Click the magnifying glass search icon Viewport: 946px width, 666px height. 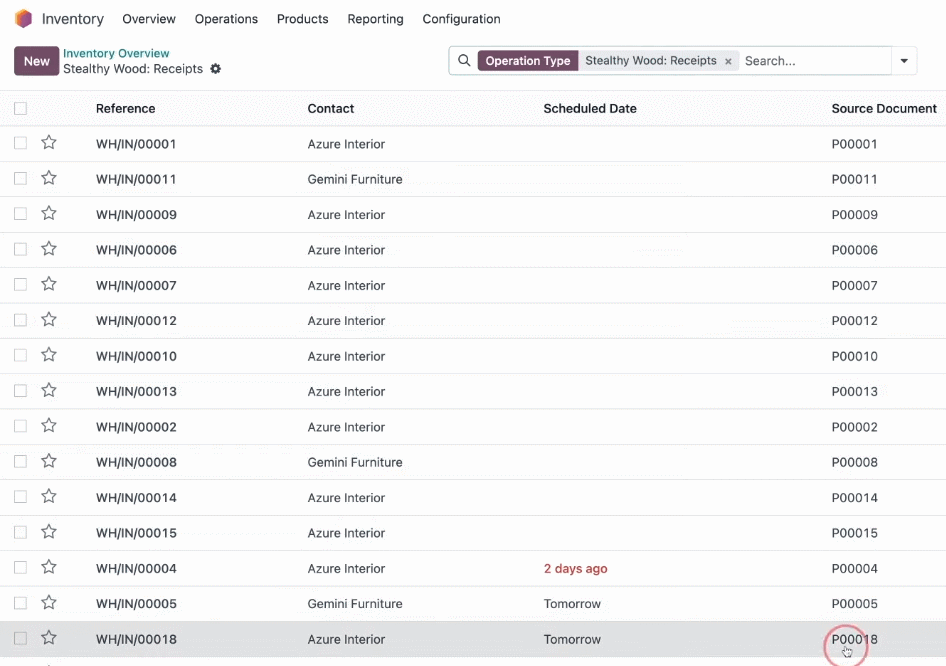(464, 60)
